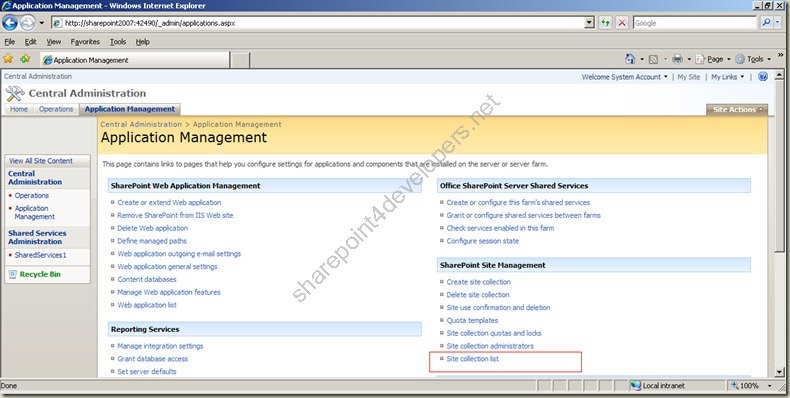790x398 pixels.
Task: Expand the Site Actions menu
Action: pos(737,109)
